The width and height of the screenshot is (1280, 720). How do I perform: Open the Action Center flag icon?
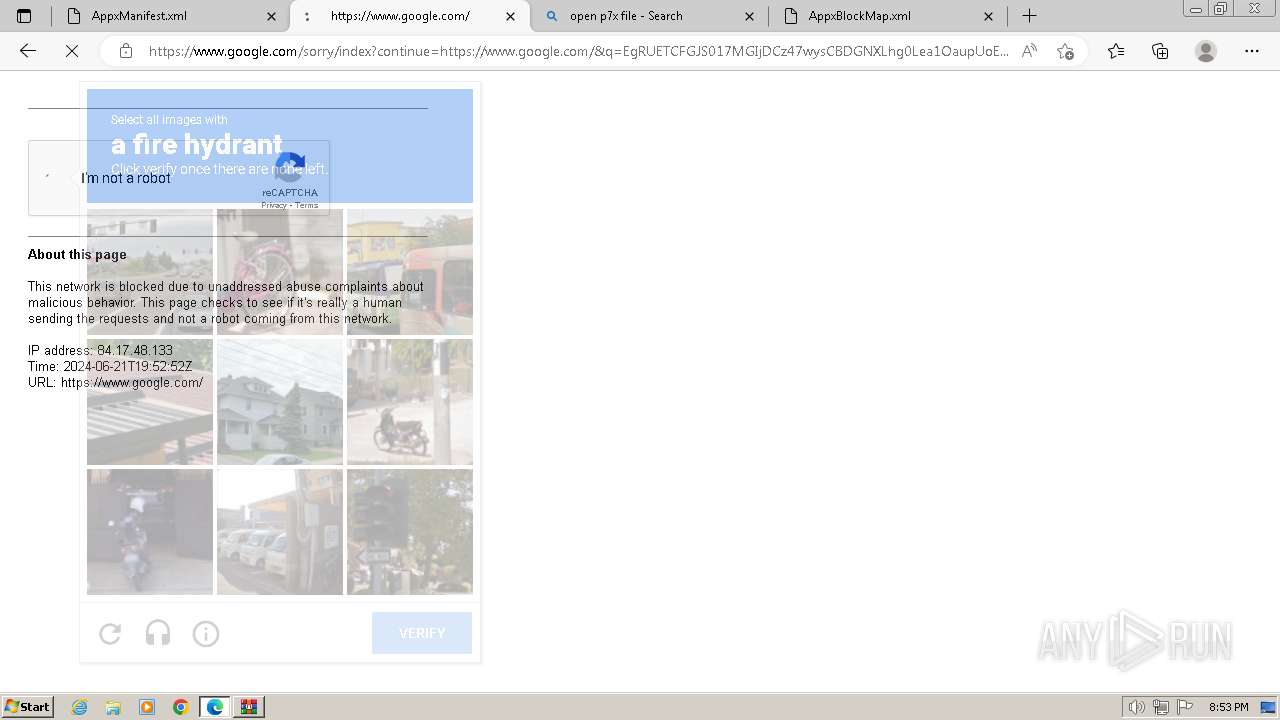[1185, 707]
